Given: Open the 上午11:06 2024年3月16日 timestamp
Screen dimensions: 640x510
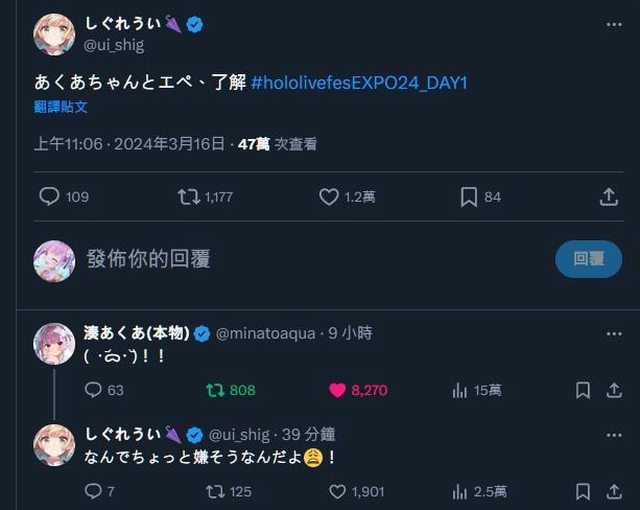Looking at the screenshot, I should pyautogui.click(x=129, y=144).
